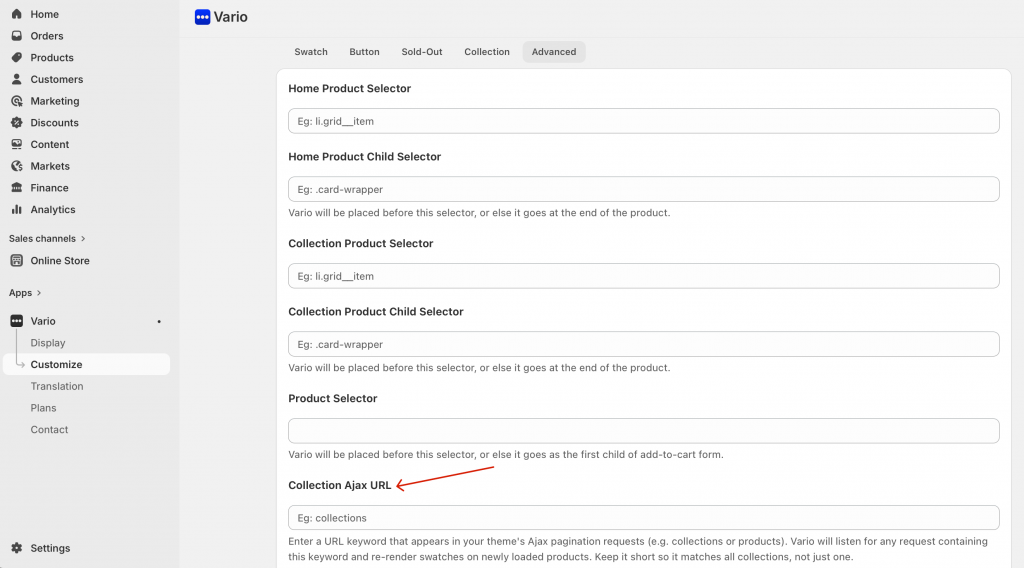The height and width of the screenshot is (568, 1024).
Task: Open Orders via its inbox icon
Action: coord(16,36)
